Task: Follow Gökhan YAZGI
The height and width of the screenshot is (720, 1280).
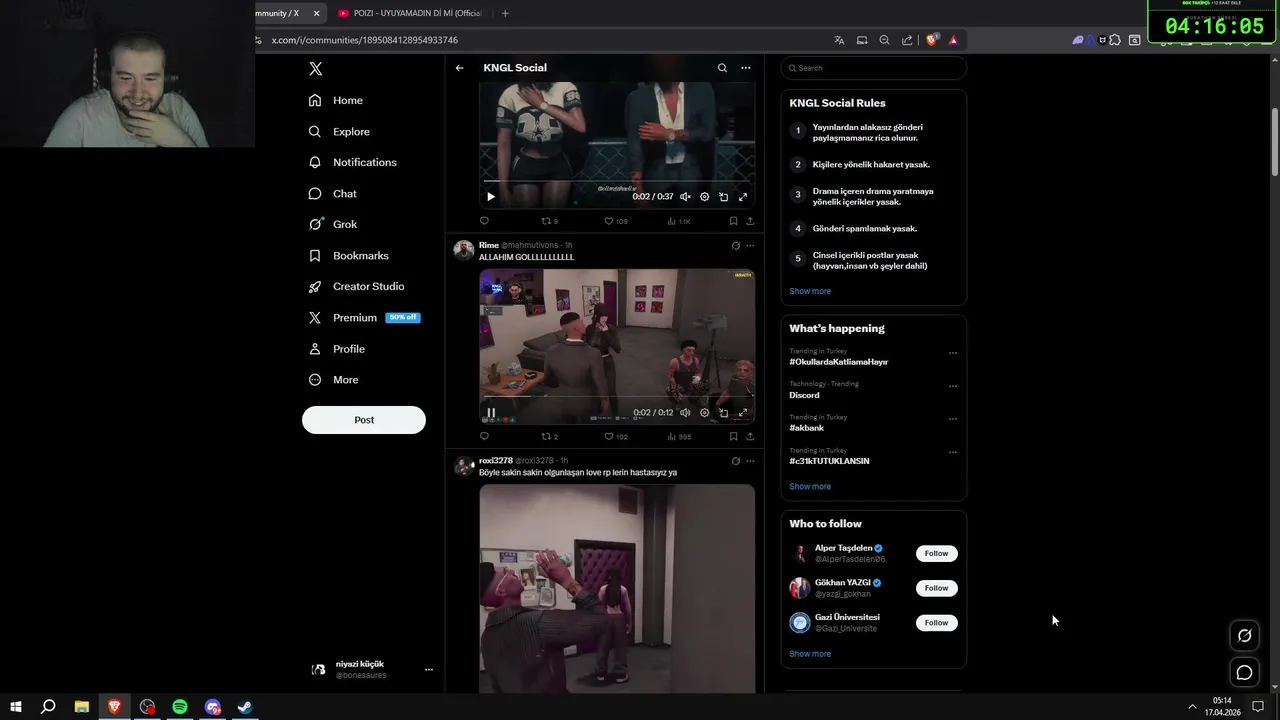Action: pyautogui.click(x=936, y=588)
